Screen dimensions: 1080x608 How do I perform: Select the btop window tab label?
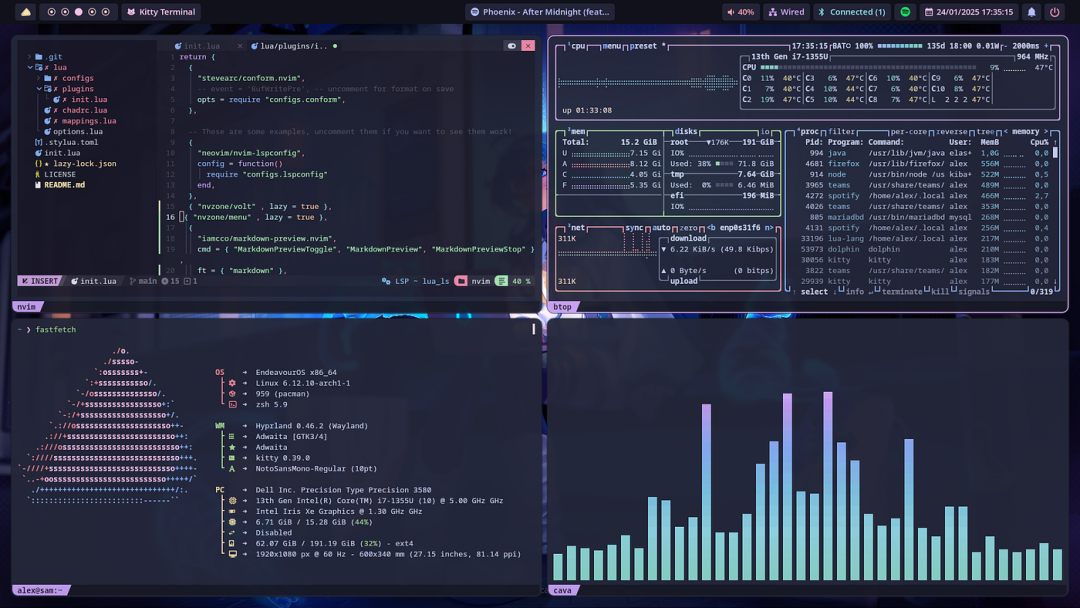click(562, 306)
